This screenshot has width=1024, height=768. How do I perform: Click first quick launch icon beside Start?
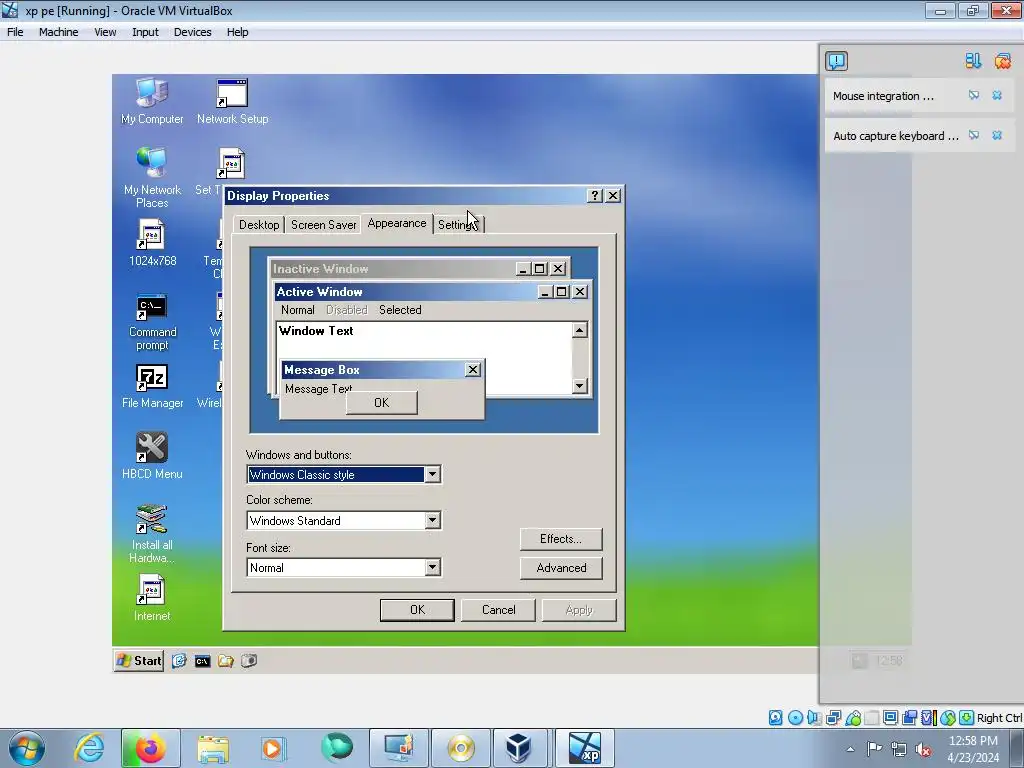(179, 661)
